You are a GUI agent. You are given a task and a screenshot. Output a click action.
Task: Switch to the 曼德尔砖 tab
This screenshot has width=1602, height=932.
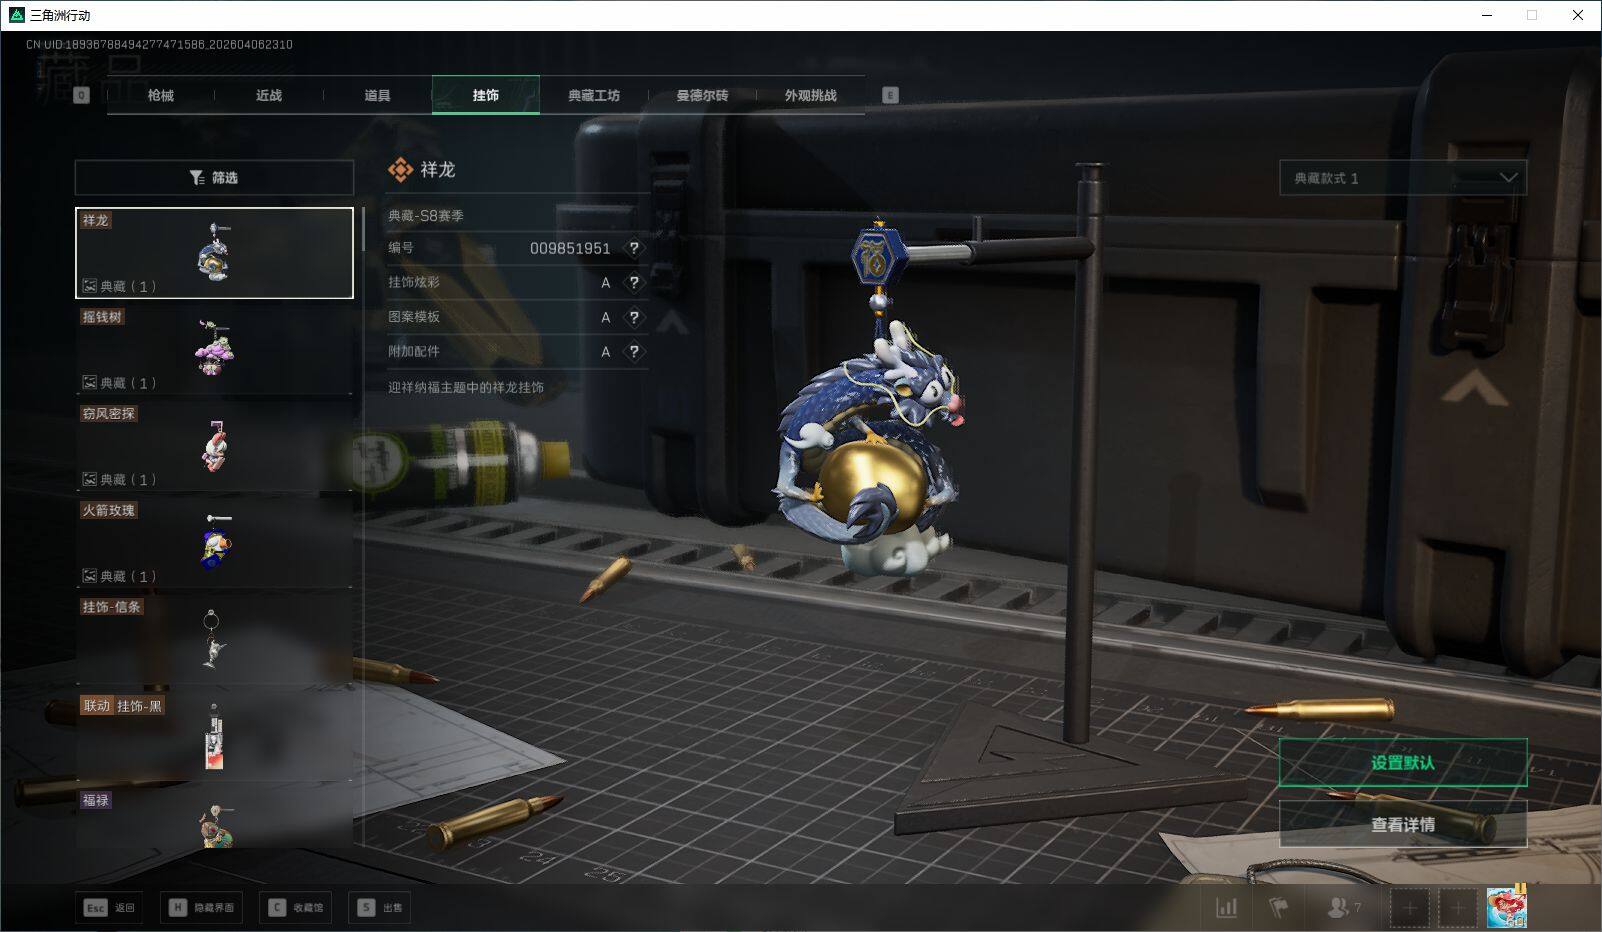coord(702,95)
